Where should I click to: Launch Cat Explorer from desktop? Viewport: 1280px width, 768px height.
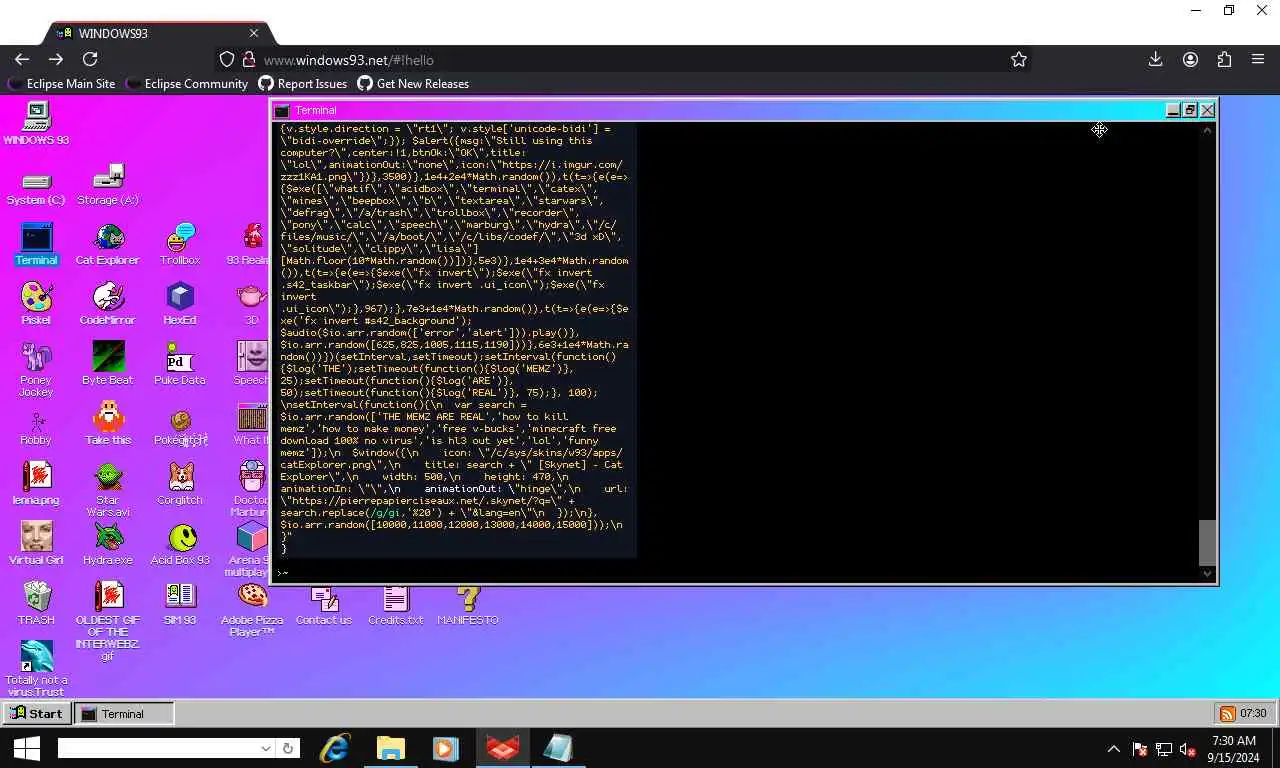pos(108,244)
